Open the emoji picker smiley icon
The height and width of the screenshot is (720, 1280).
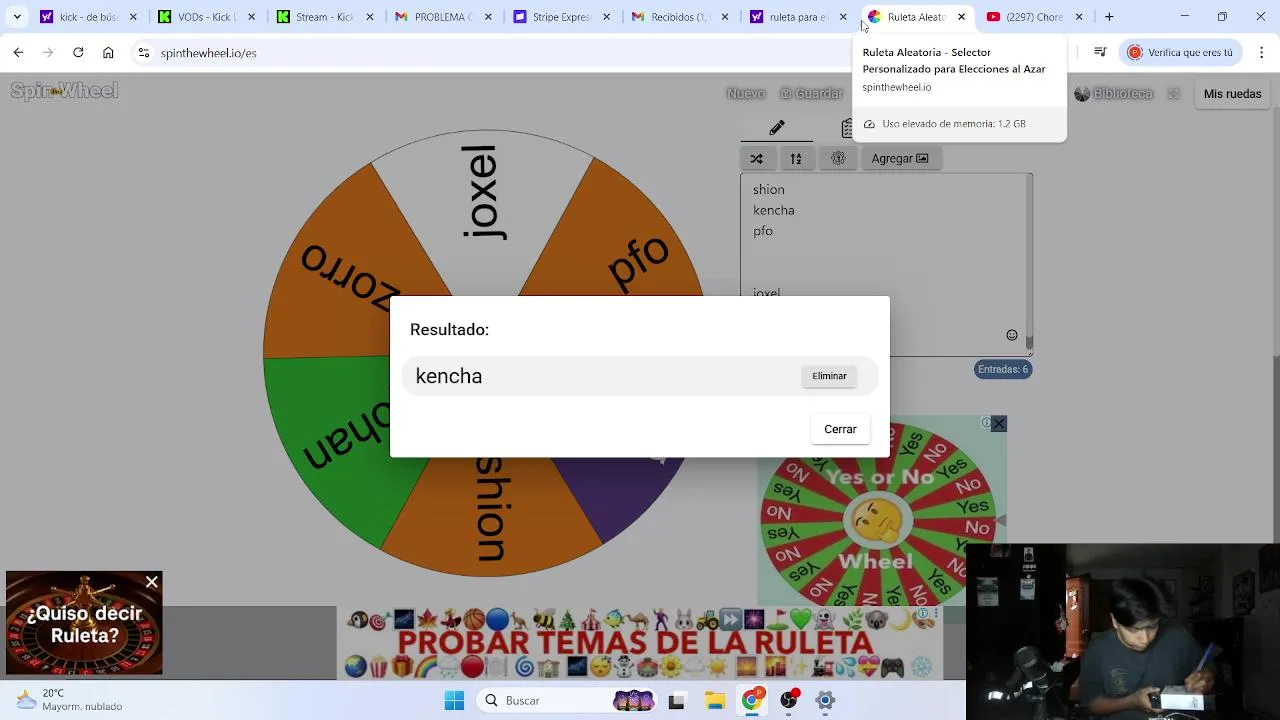[x=1012, y=335]
